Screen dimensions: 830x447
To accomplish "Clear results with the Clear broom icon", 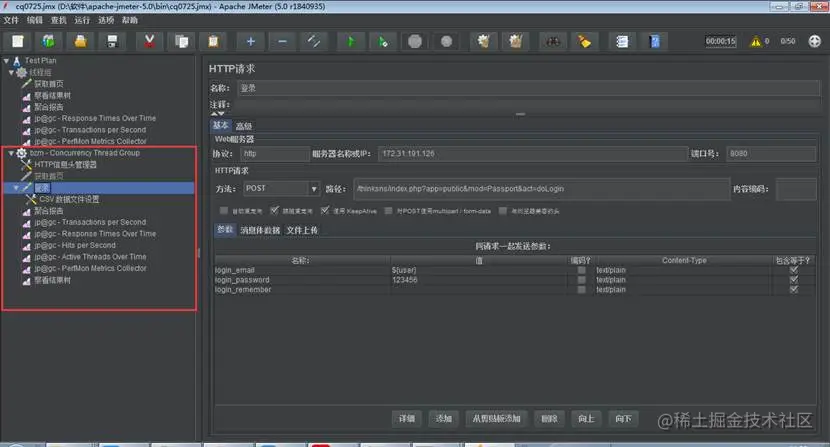I will (x=483, y=41).
